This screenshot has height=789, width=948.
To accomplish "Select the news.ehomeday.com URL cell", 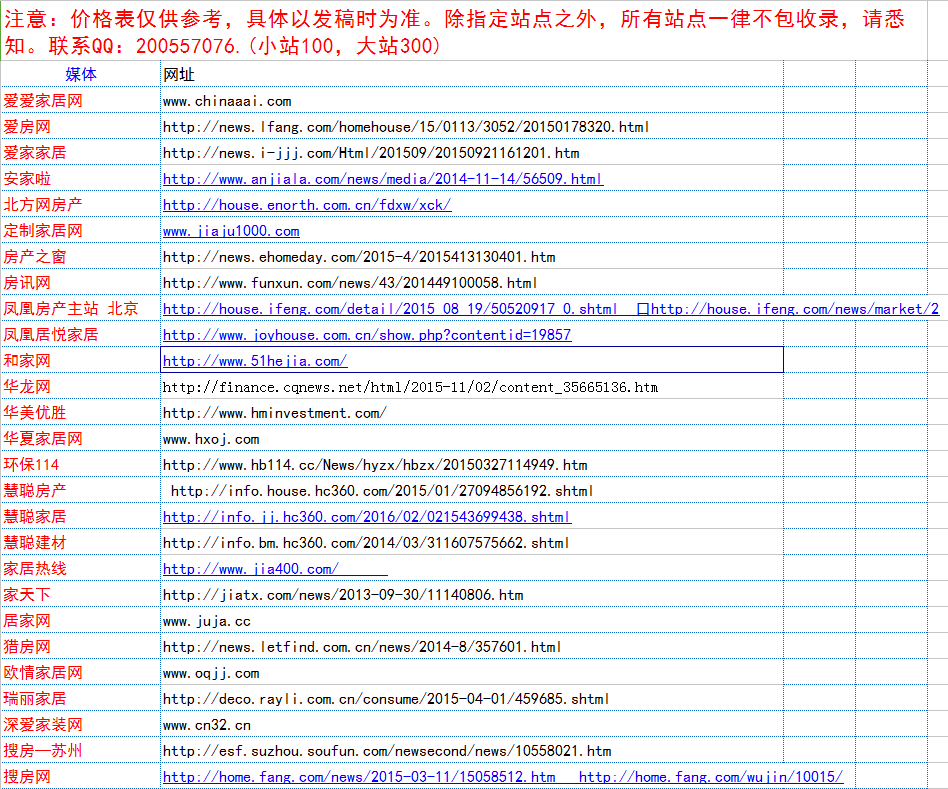I will coord(472,256).
